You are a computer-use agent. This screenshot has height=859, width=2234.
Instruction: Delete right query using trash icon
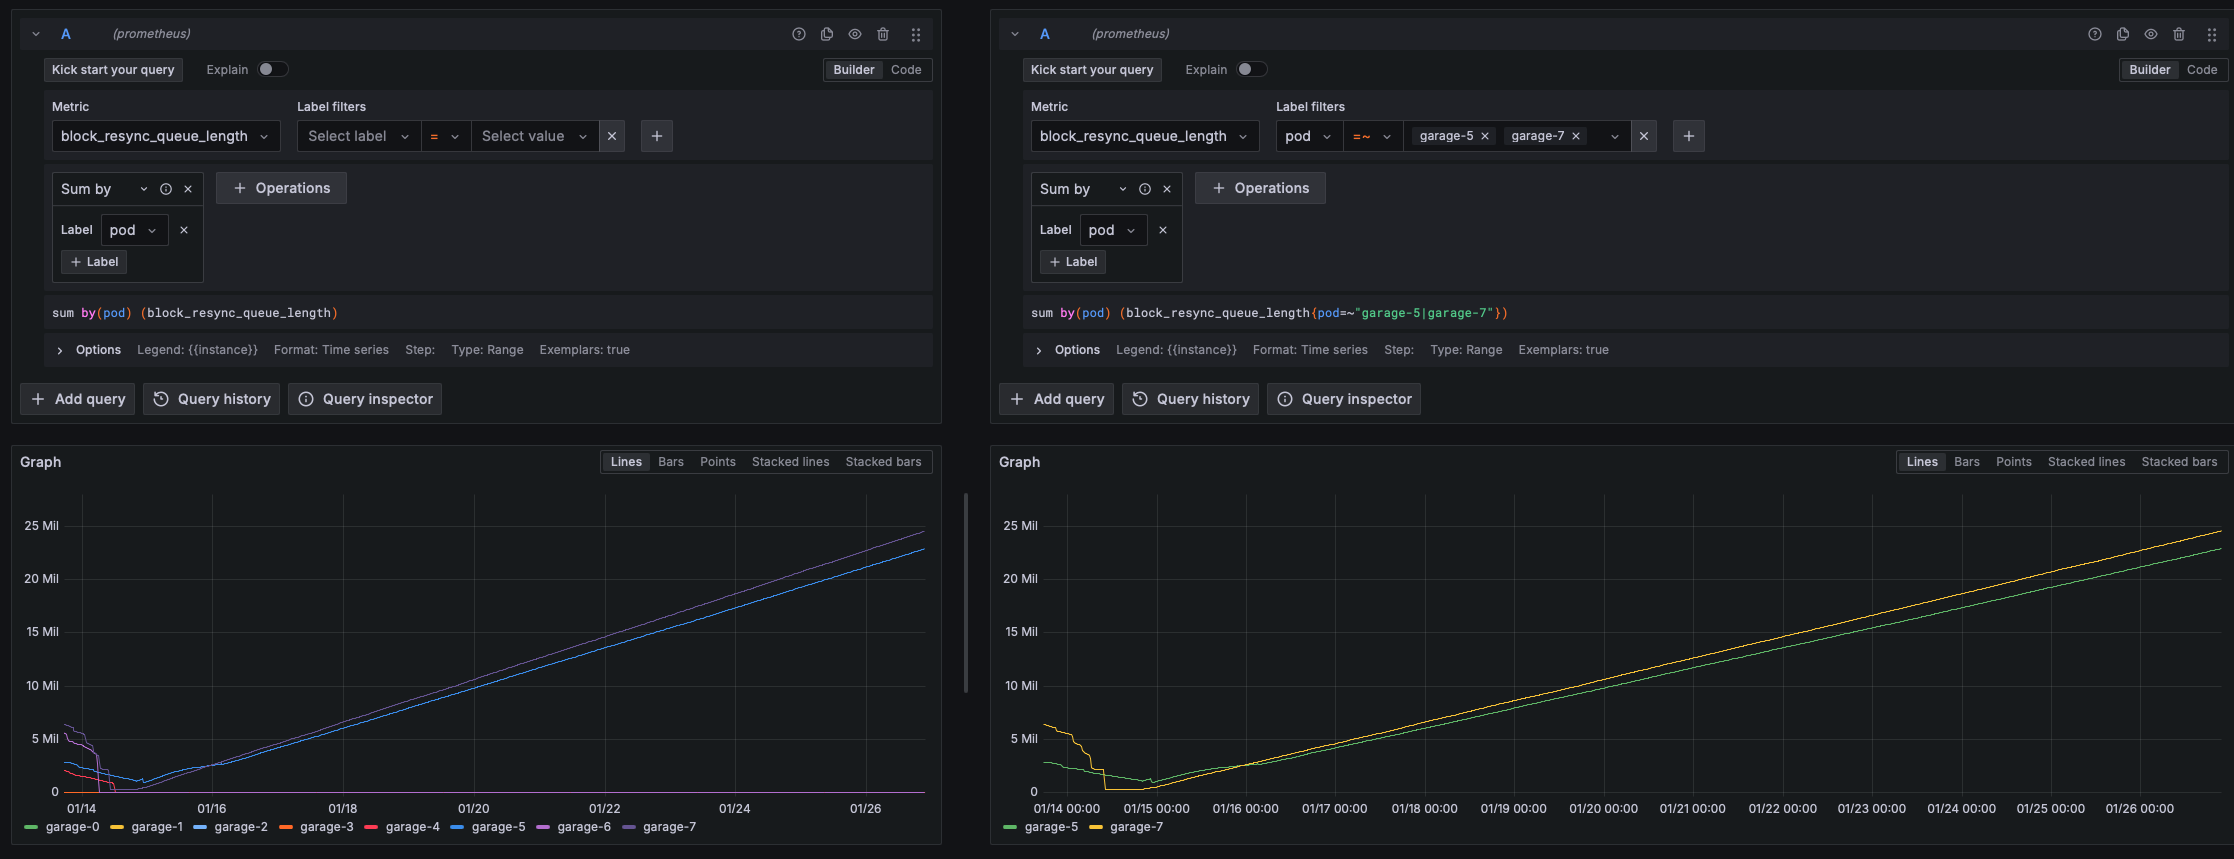click(x=2179, y=34)
